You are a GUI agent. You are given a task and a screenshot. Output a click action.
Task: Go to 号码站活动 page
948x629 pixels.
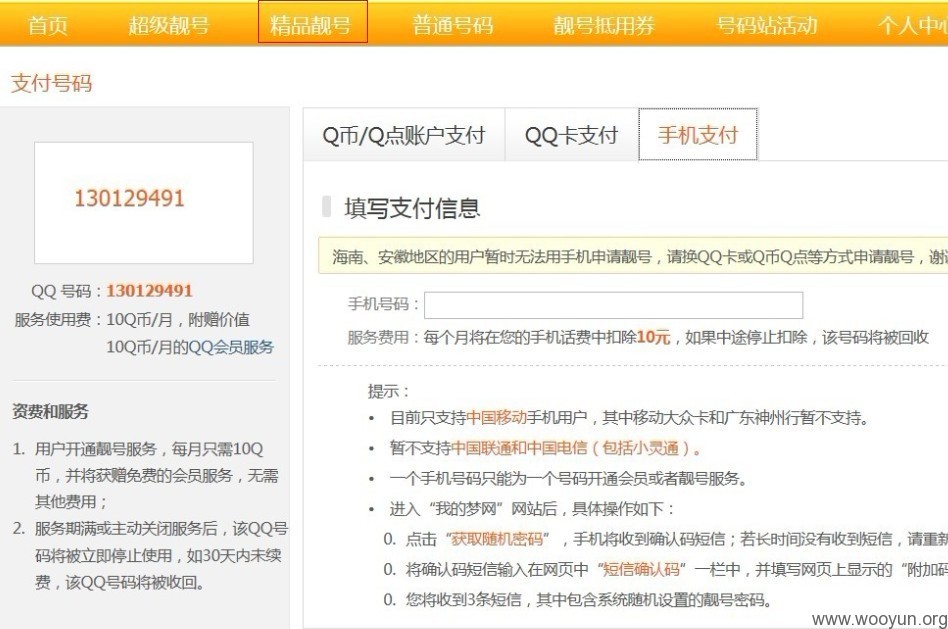click(767, 25)
